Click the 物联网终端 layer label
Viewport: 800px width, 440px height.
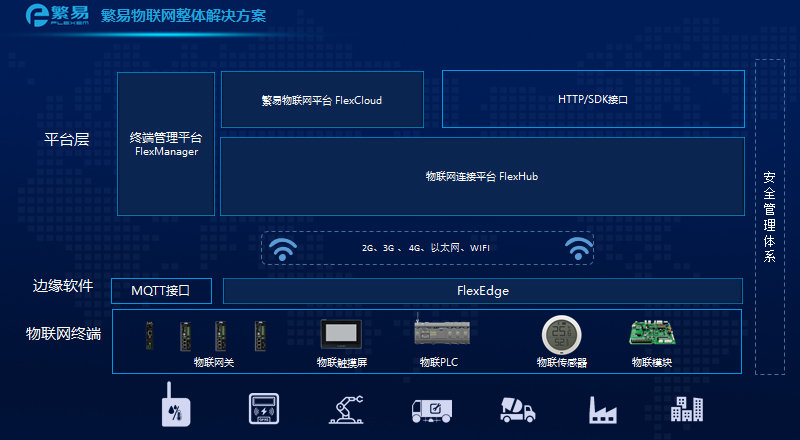pyautogui.click(x=63, y=334)
